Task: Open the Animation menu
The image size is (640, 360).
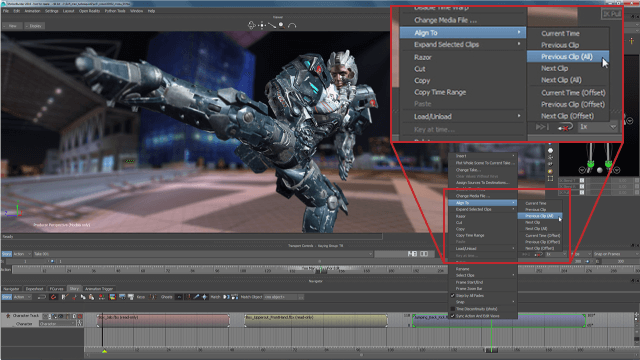Action: [32, 11]
